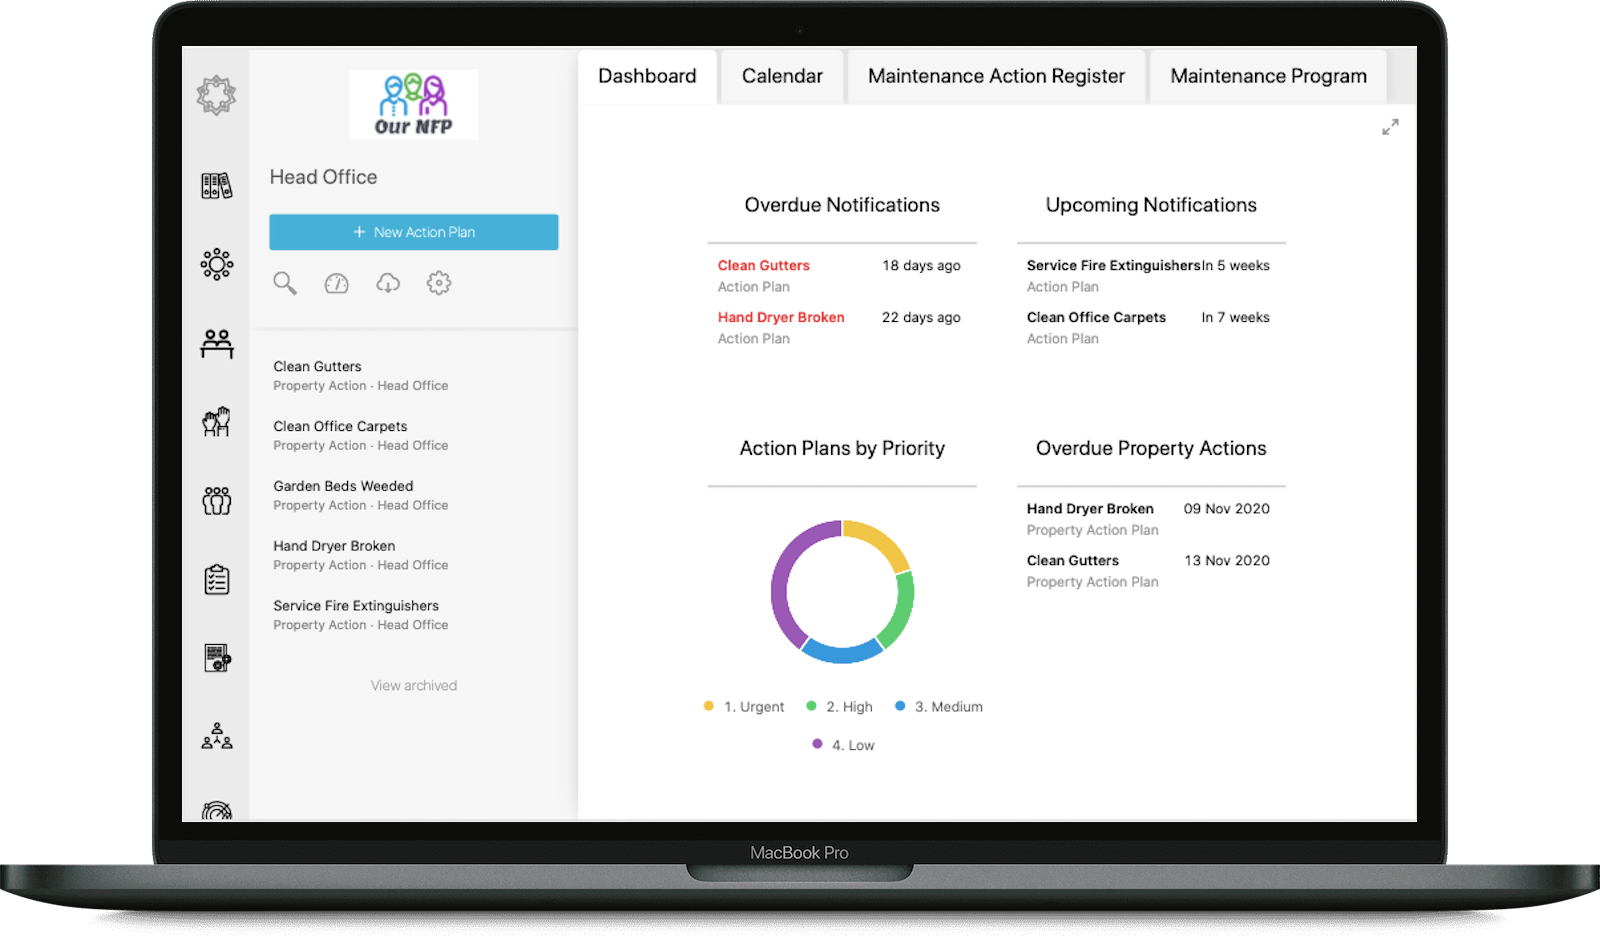Click the View archived link

click(x=414, y=685)
